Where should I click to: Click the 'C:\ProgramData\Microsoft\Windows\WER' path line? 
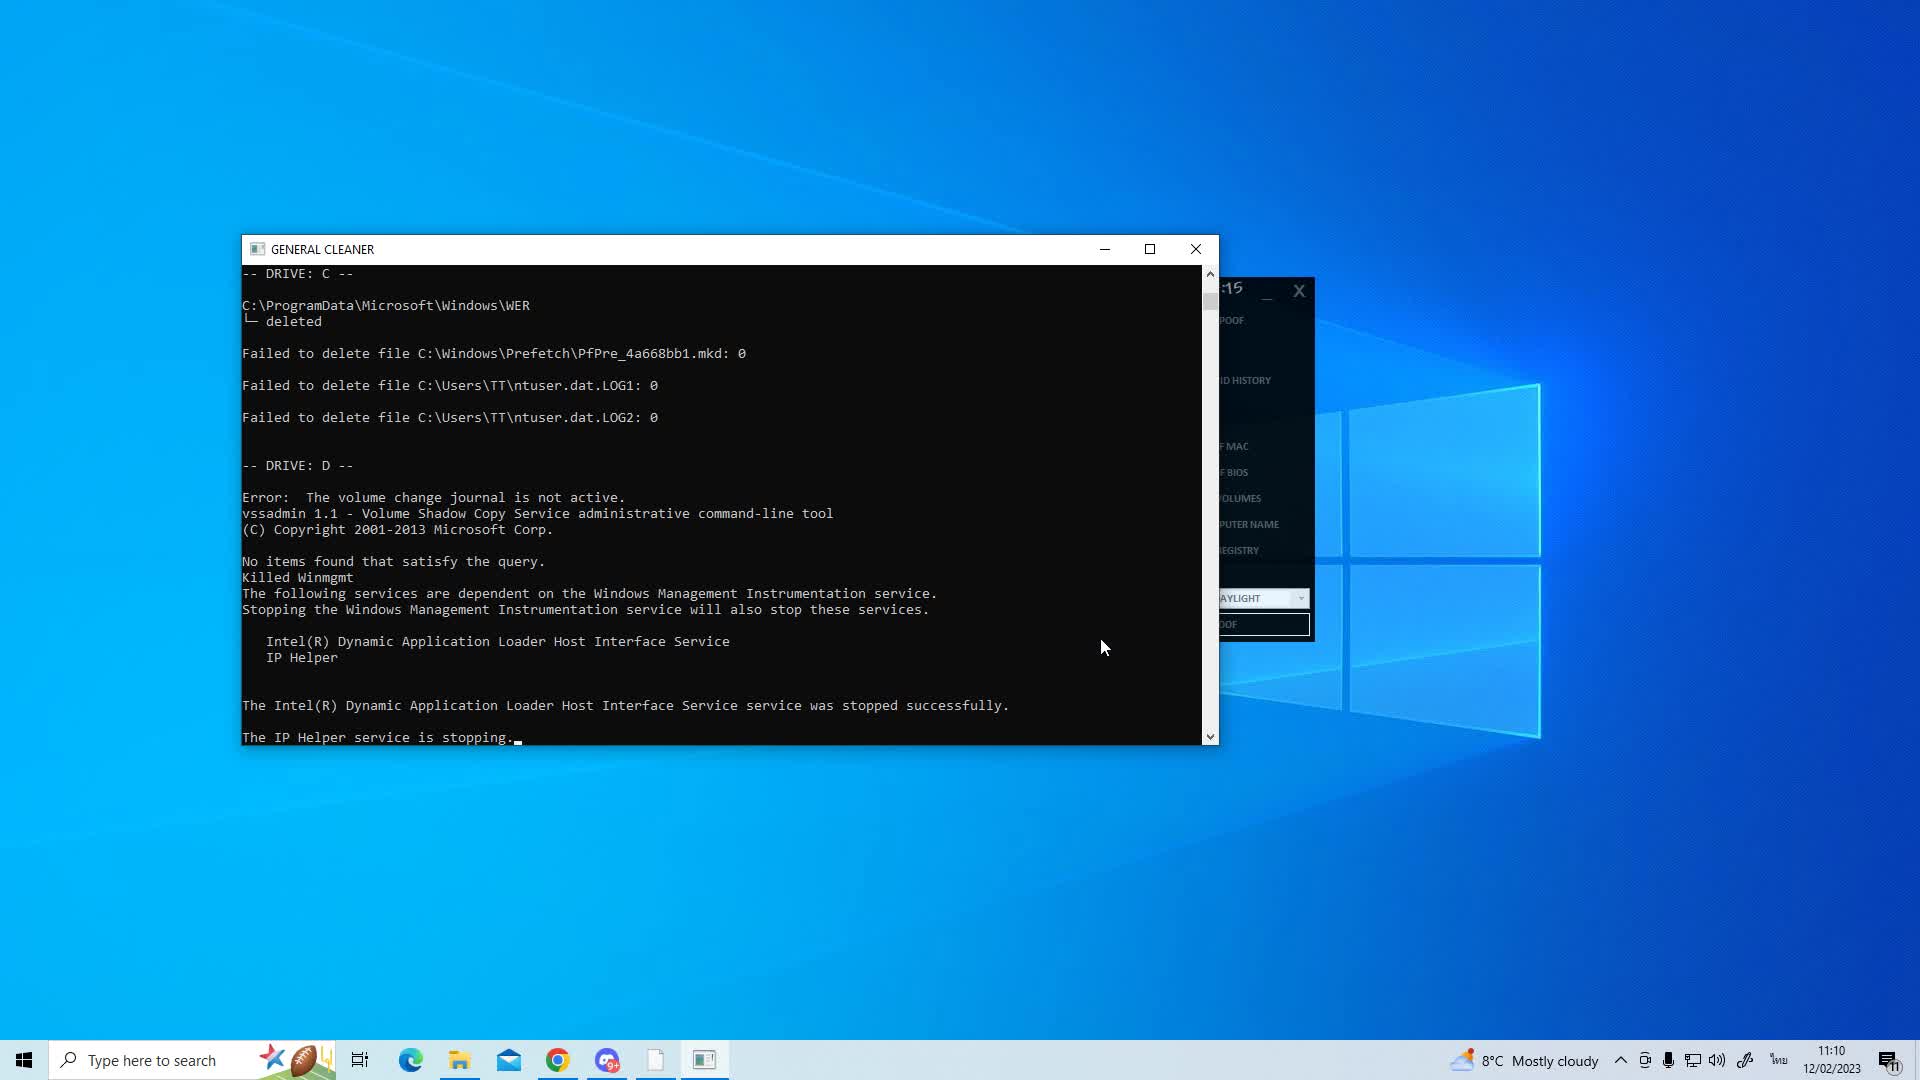point(386,306)
